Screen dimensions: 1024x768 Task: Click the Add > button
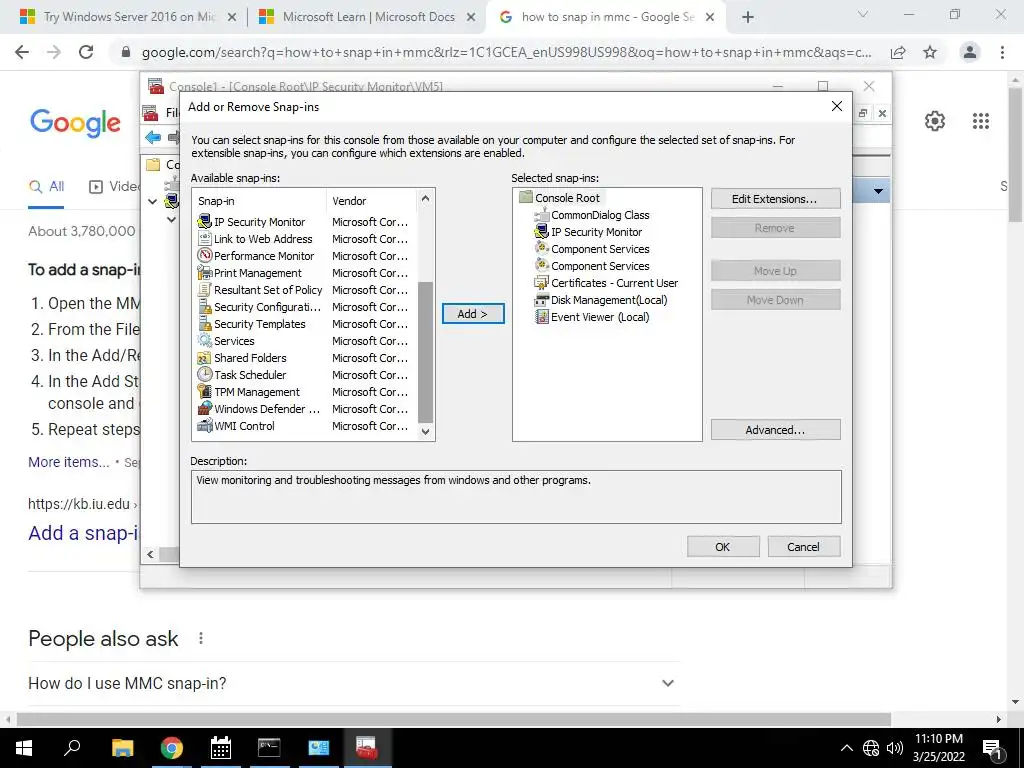pyautogui.click(x=473, y=313)
